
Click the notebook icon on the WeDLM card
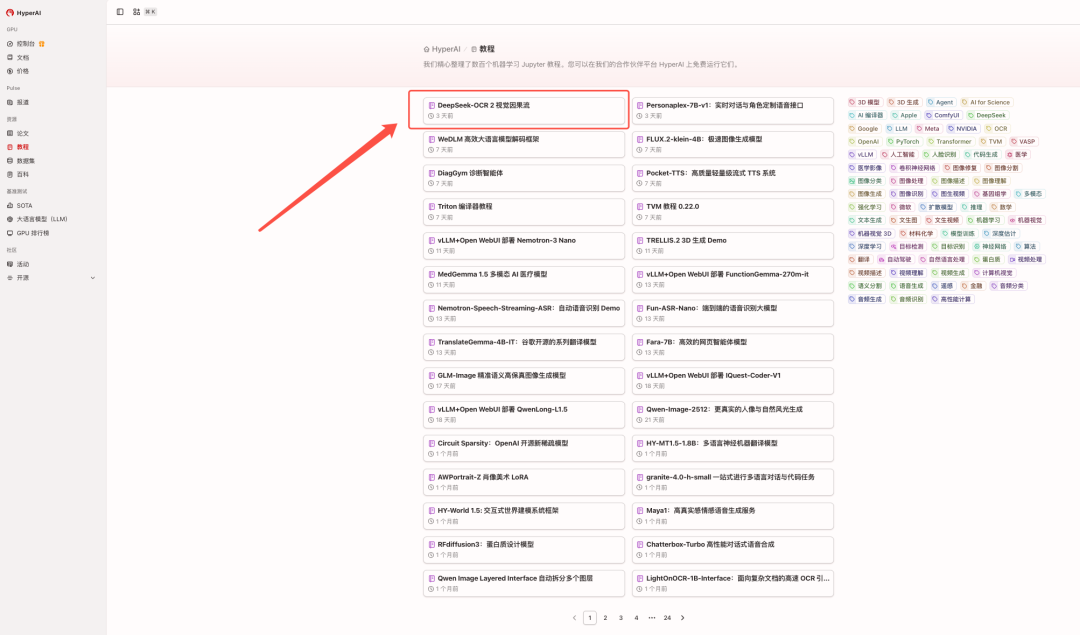(x=431, y=139)
